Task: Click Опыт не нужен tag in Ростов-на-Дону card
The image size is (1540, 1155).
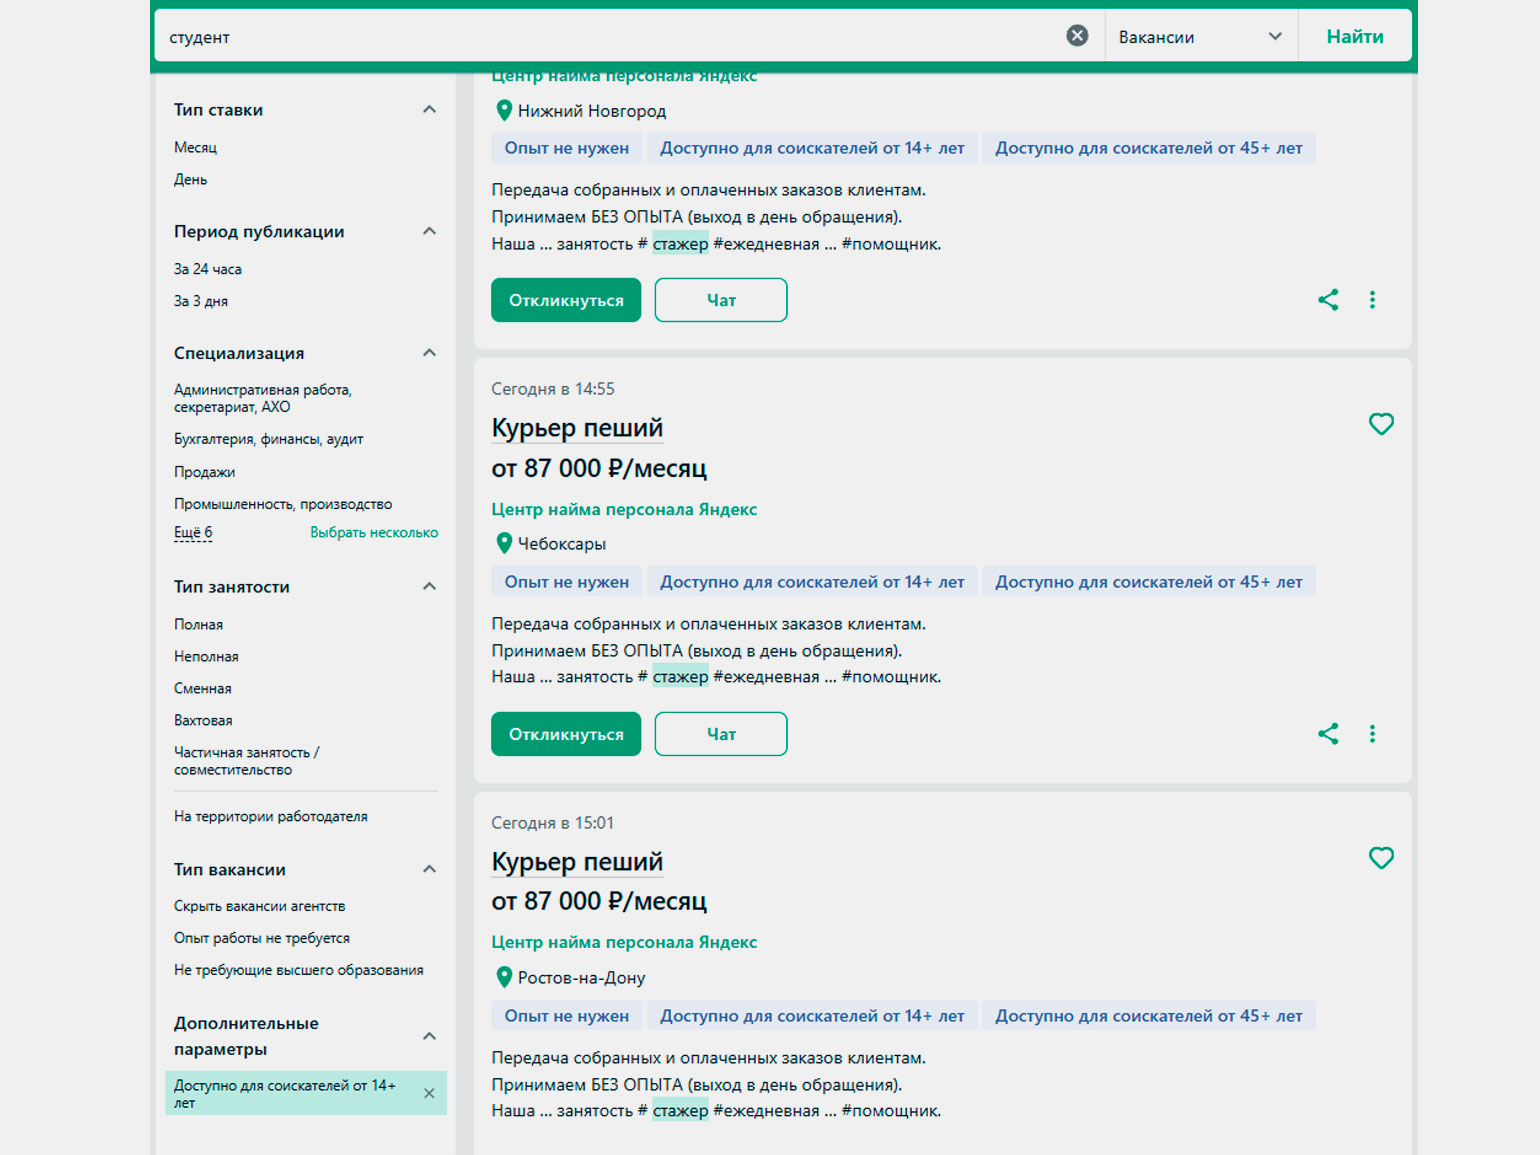Action: click(x=567, y=1016)
